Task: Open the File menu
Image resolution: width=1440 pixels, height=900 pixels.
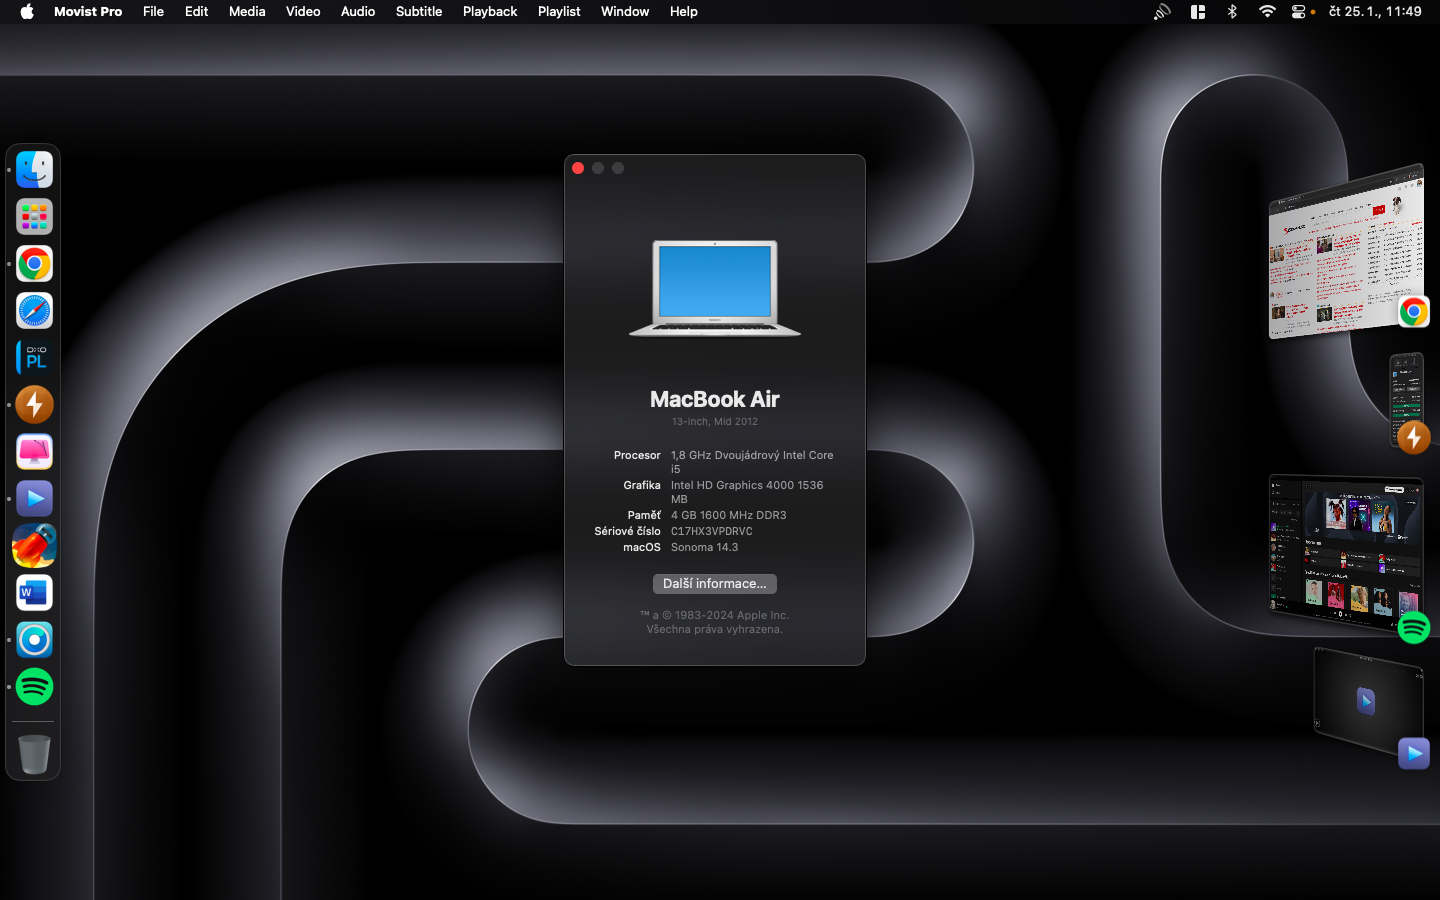Action: [x=153, y=12]
